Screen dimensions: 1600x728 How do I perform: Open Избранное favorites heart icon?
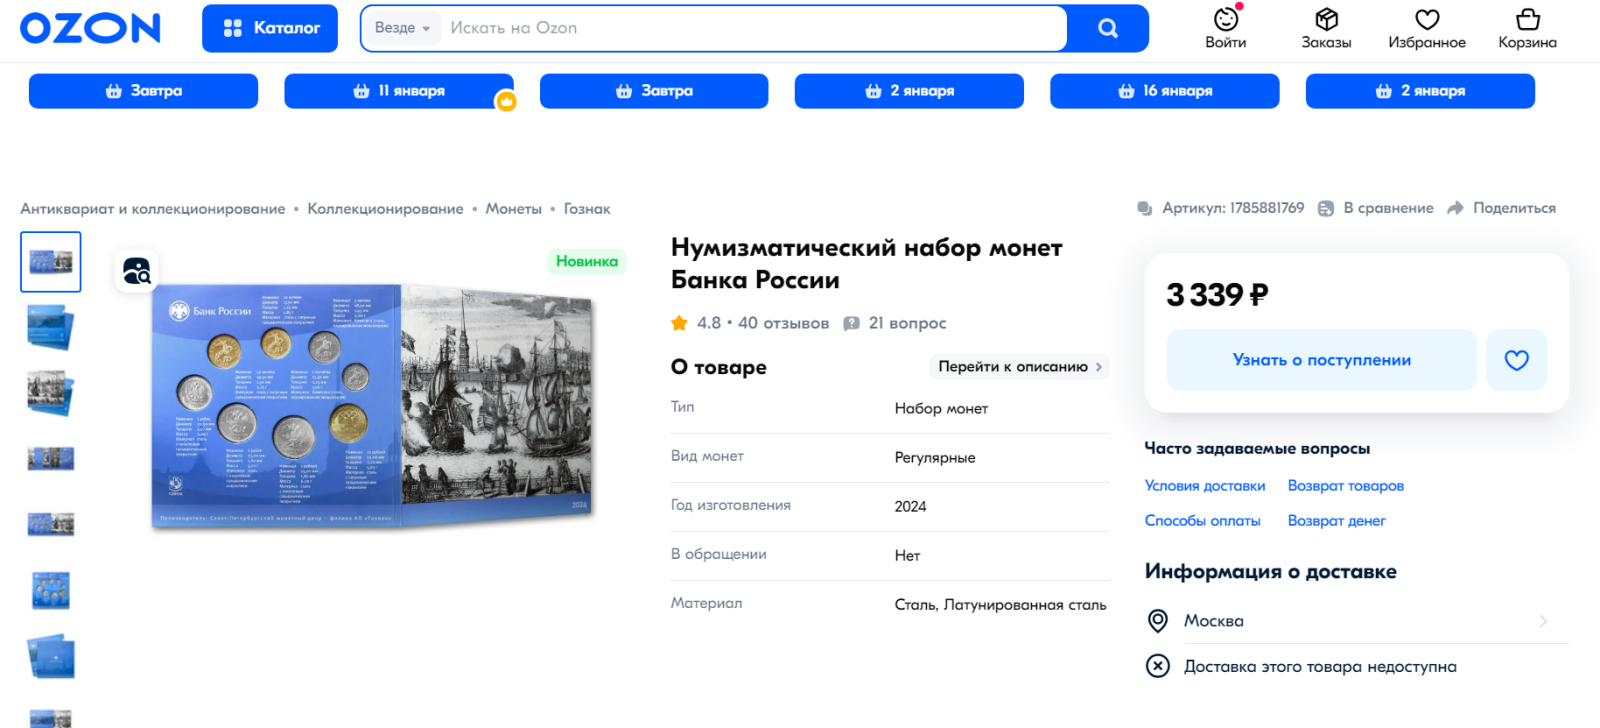pyautogui.click(x=1427, y=28)
